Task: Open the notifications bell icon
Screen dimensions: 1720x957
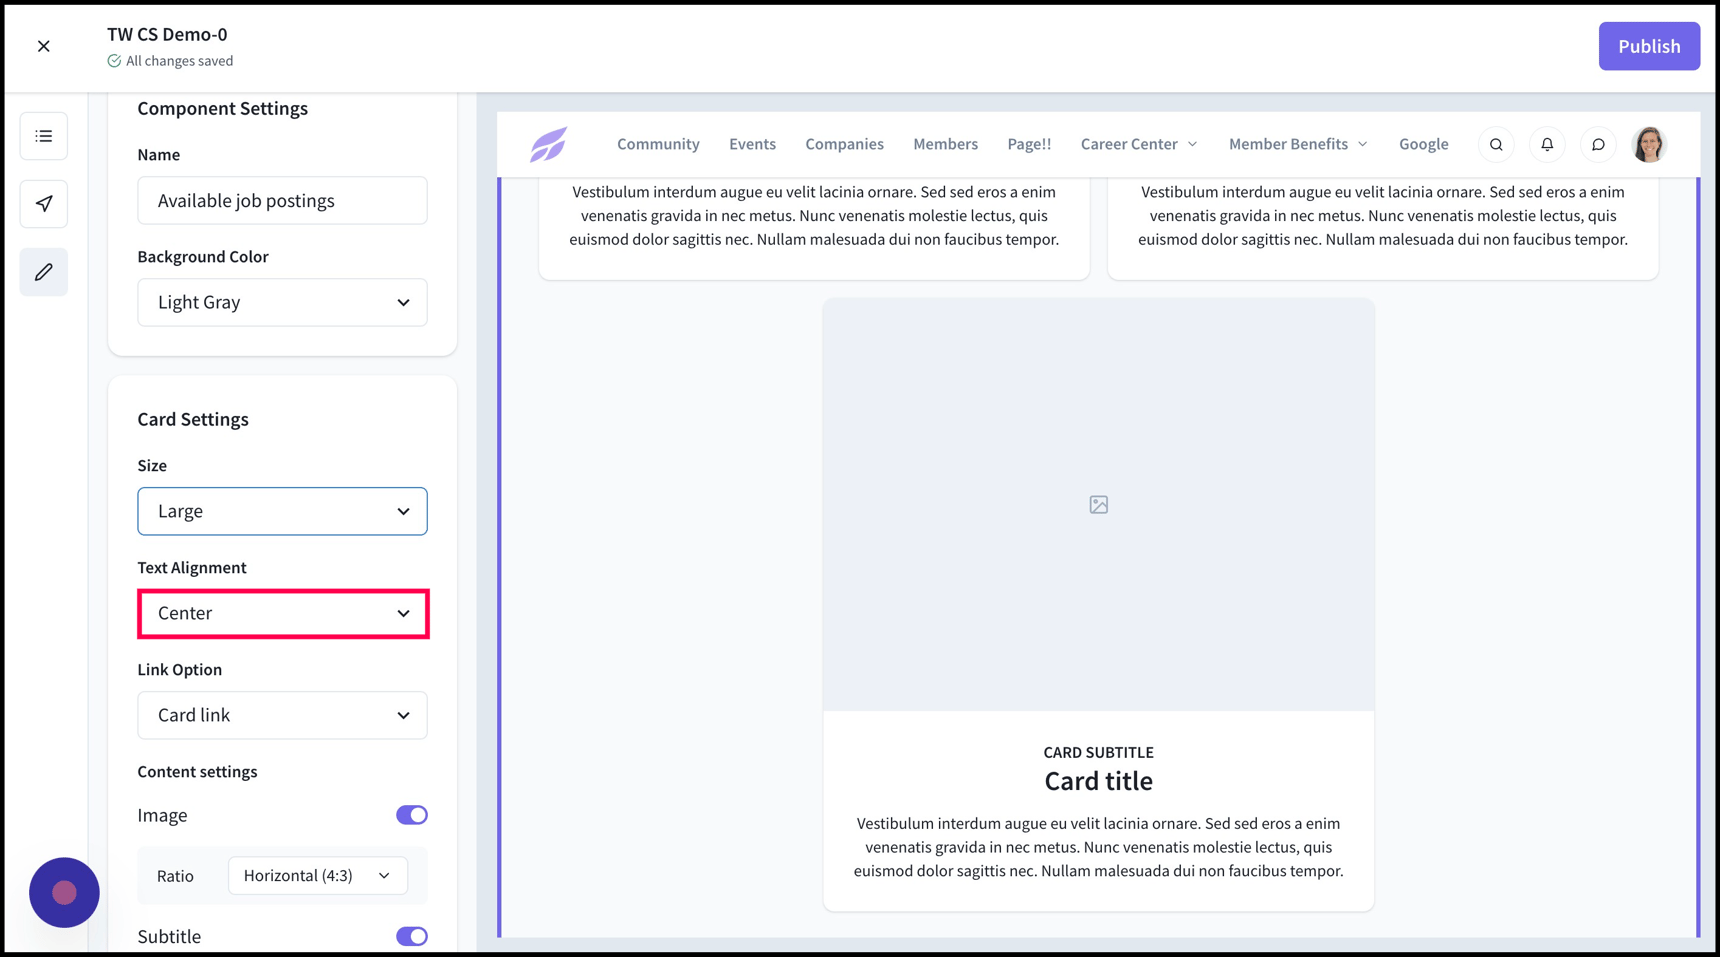Action: click(1547, 145)
